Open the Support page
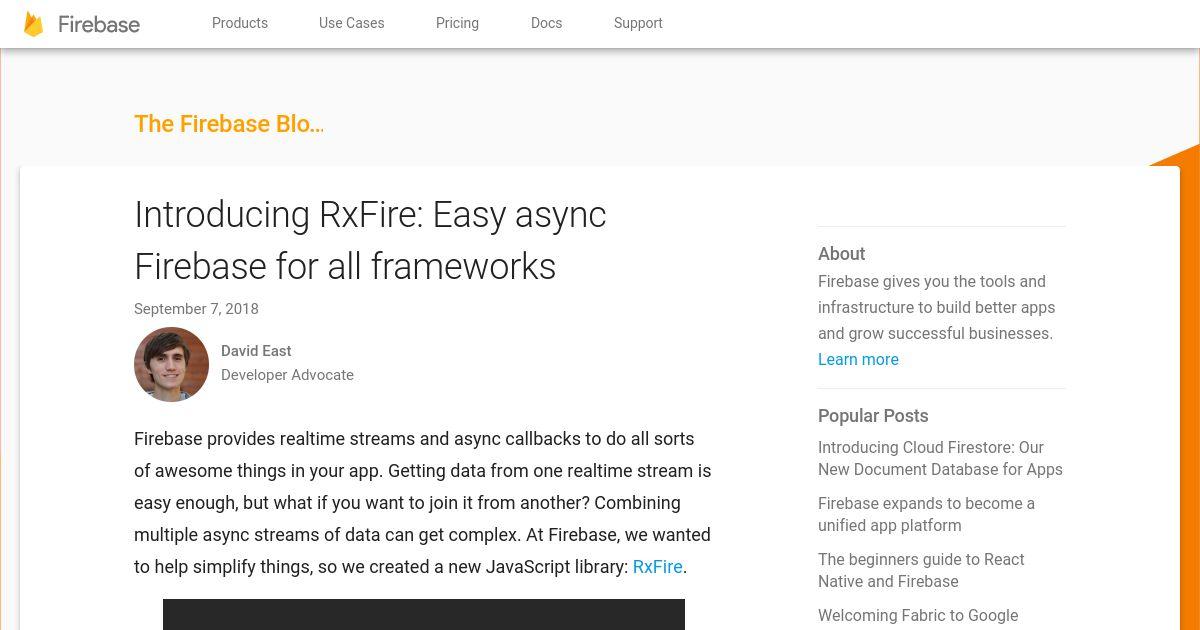 638,23
